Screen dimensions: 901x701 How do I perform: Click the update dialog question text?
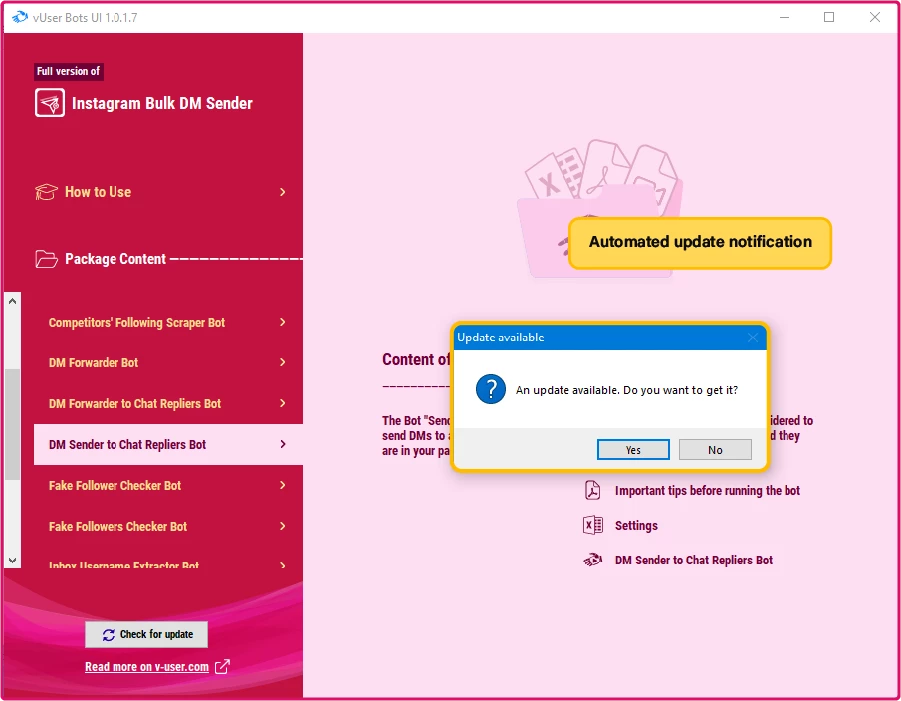(627, 390)
